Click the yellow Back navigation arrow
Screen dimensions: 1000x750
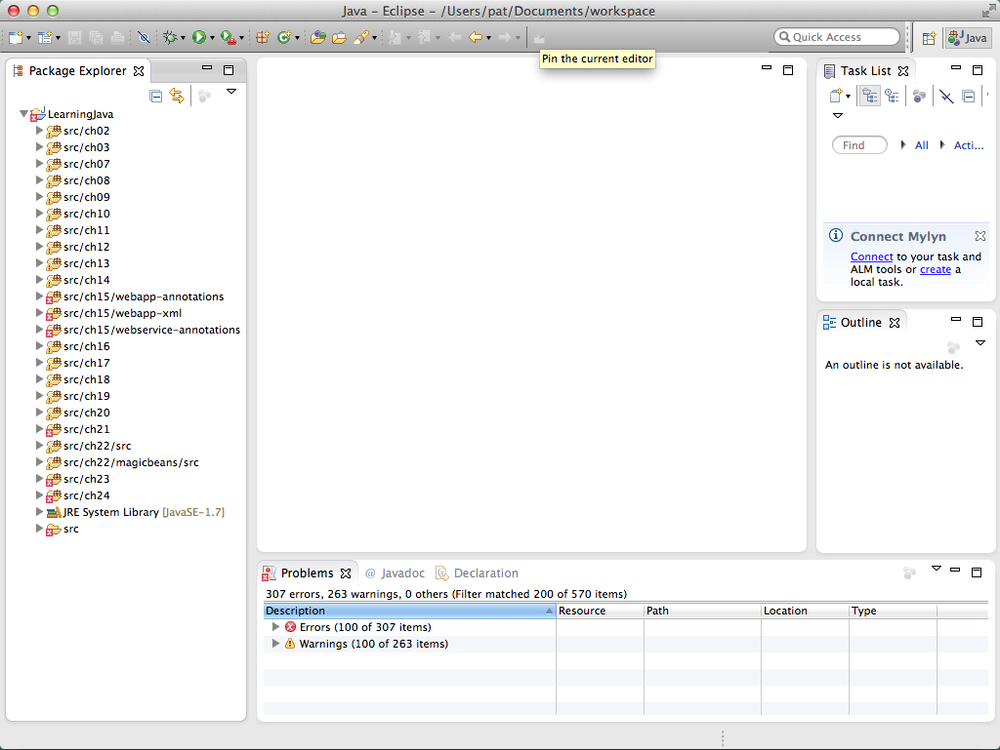[x=475, y=38]
